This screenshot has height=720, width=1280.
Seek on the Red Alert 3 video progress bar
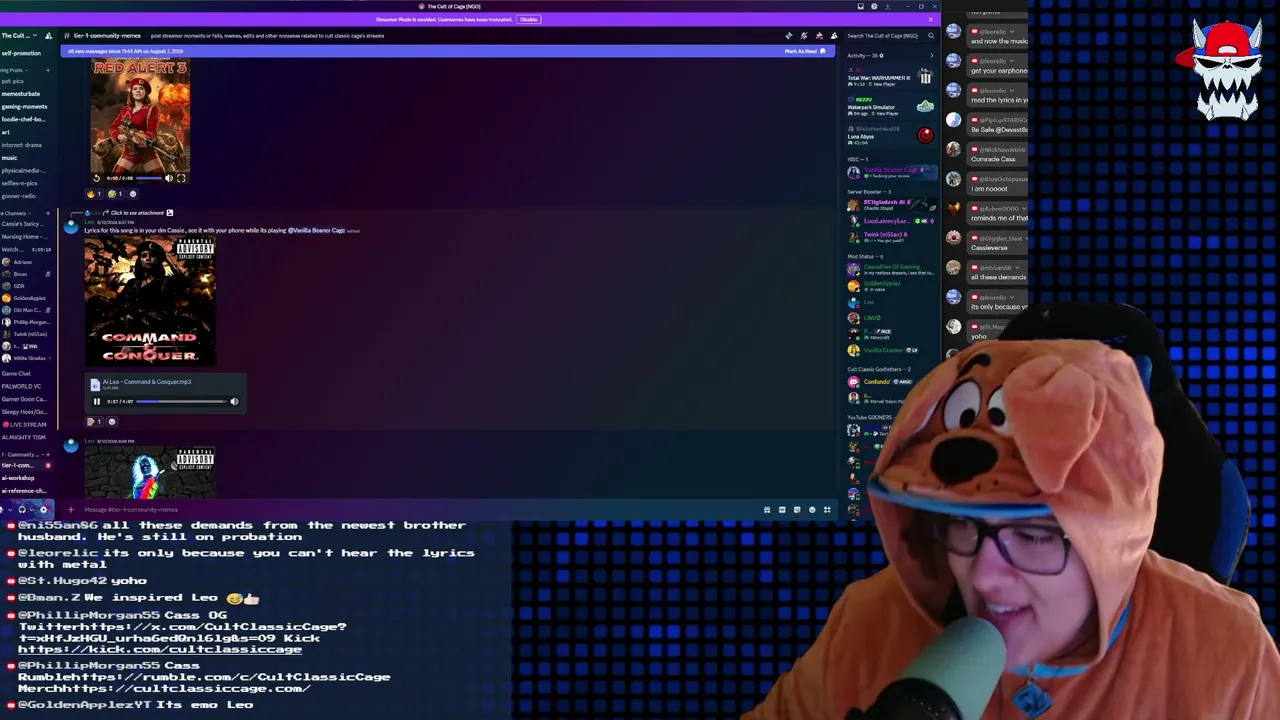click(x=147, y=178)
